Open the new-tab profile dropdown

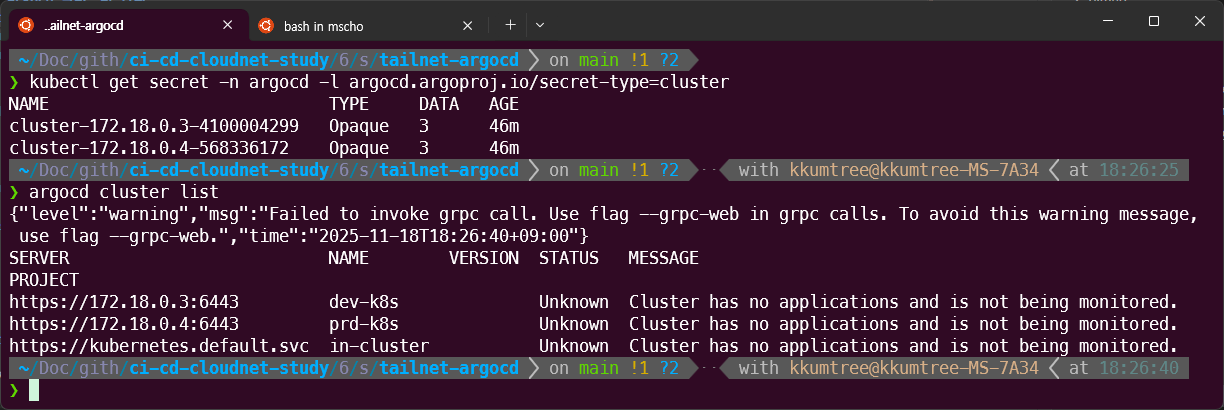[x=540, y=24]
